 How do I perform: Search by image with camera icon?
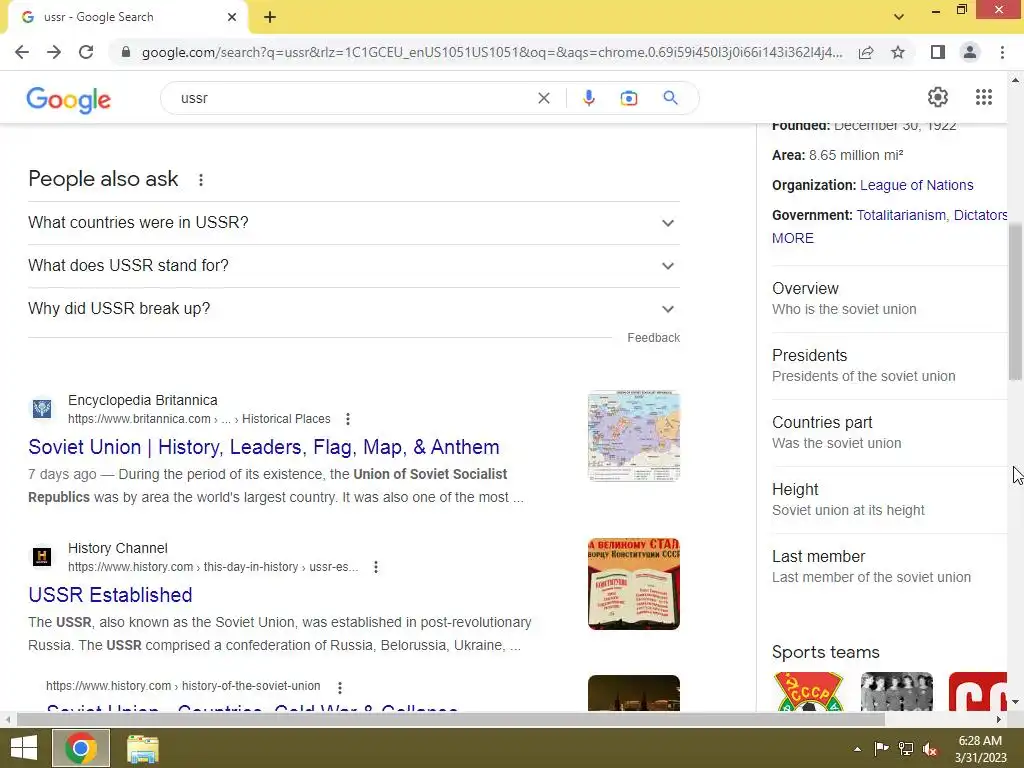[628, 98]
